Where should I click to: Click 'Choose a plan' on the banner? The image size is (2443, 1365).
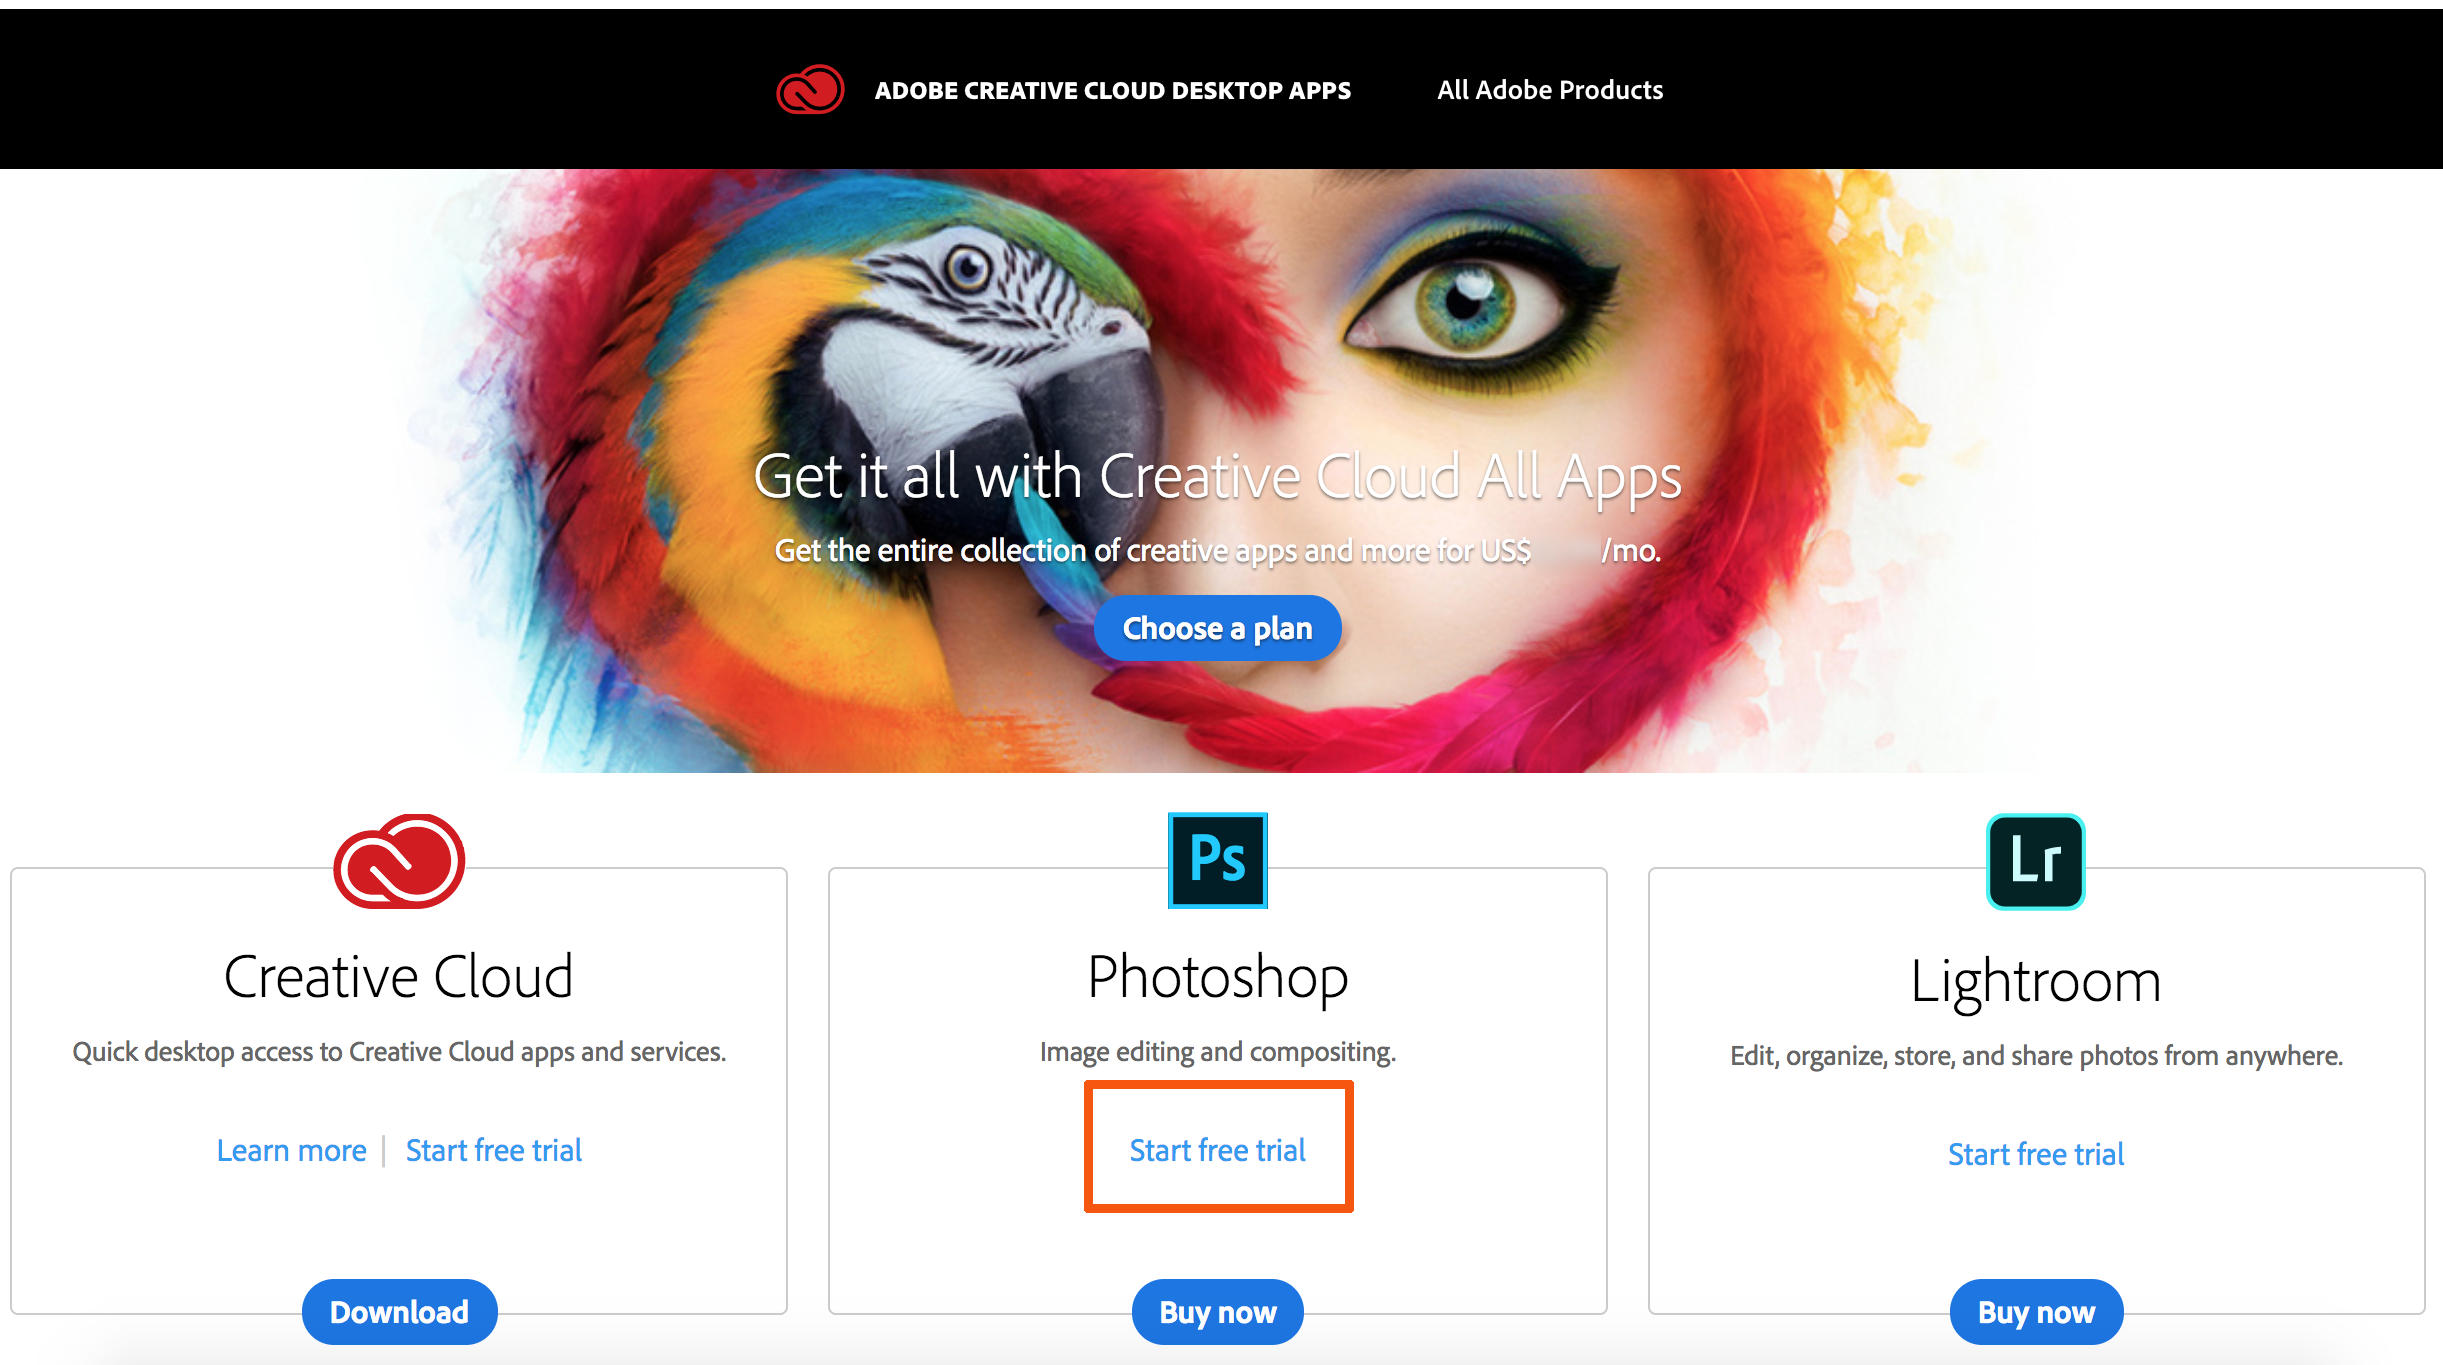click(1220, 627)
